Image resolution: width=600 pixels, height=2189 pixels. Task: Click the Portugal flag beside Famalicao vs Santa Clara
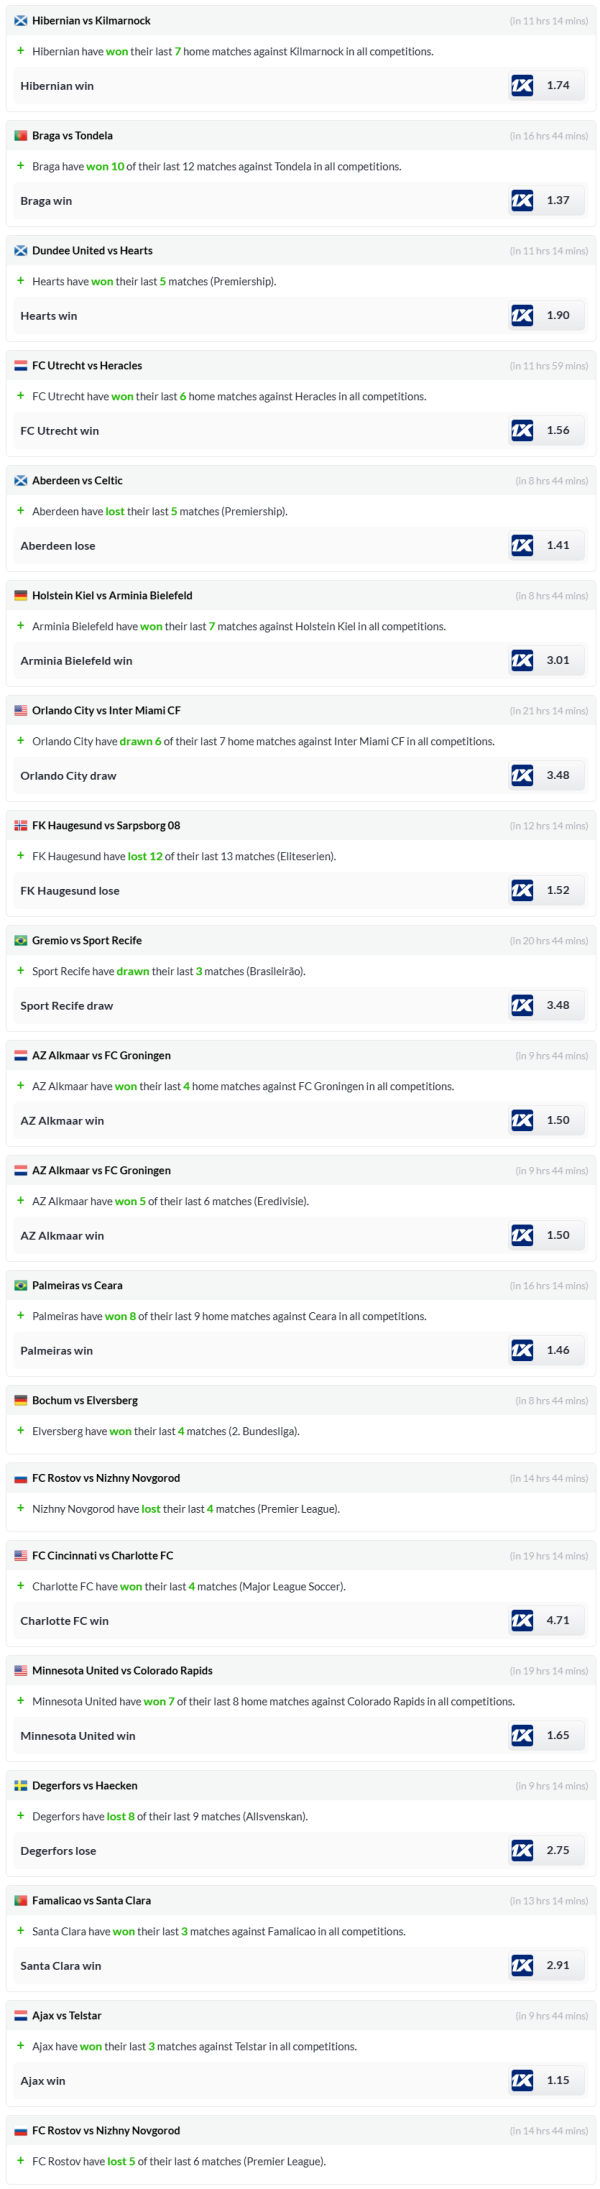21,1901
